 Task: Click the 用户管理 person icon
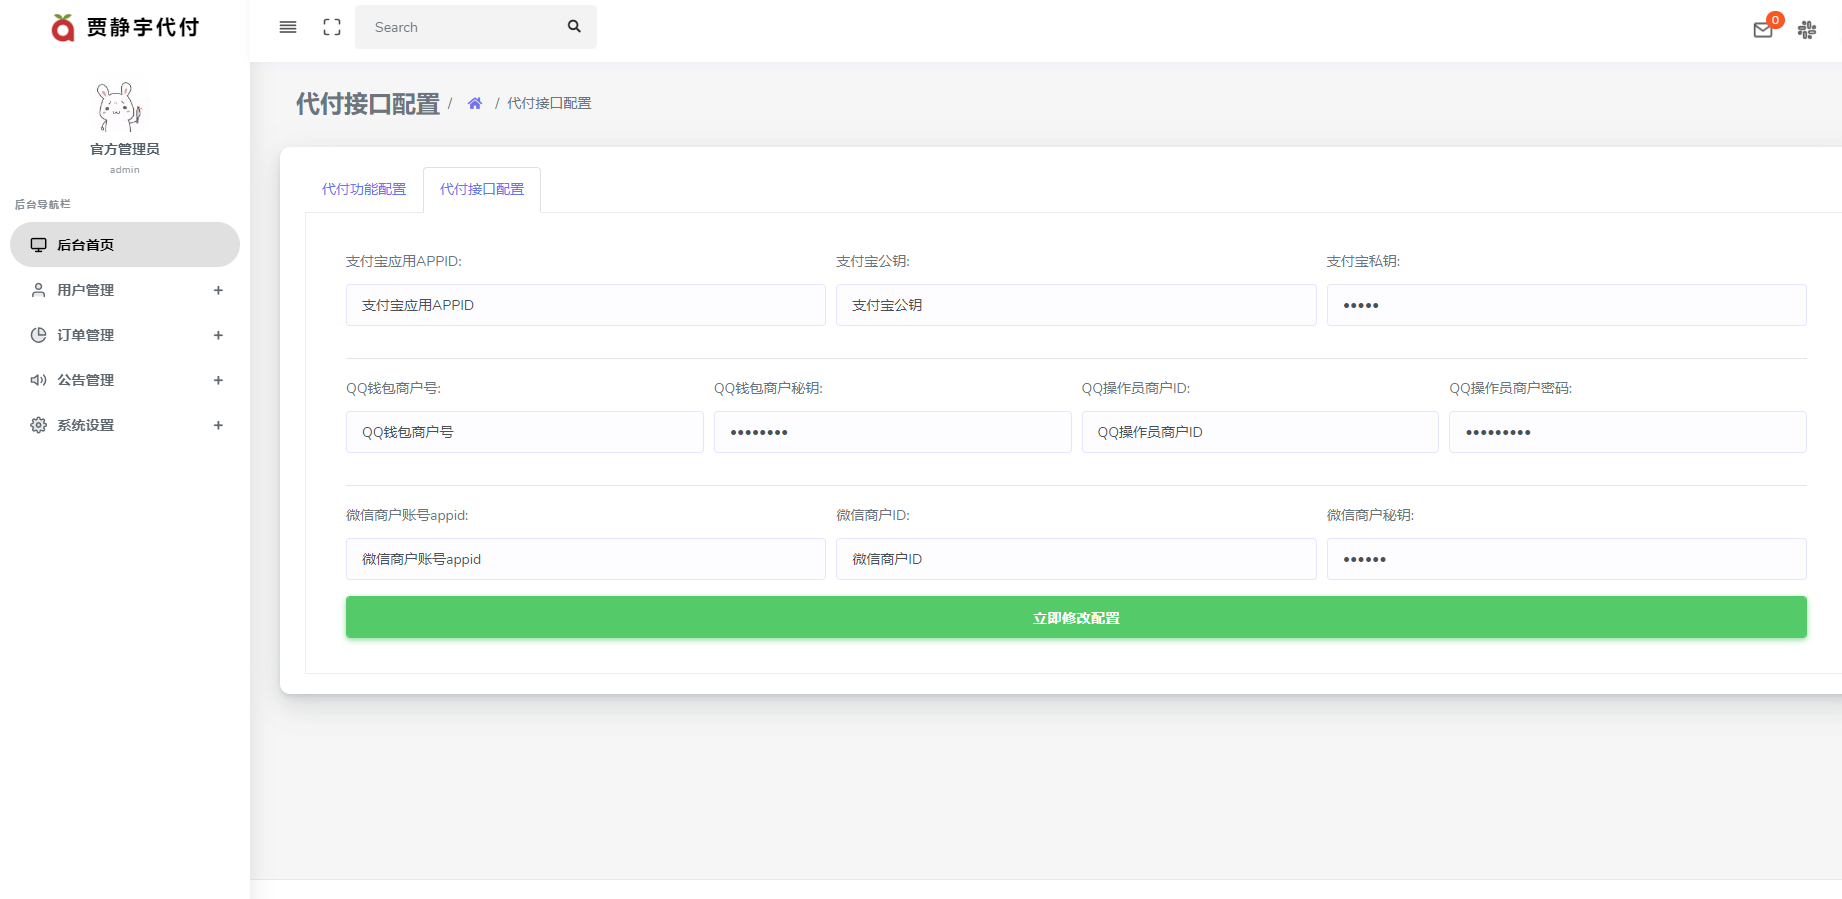38,290
